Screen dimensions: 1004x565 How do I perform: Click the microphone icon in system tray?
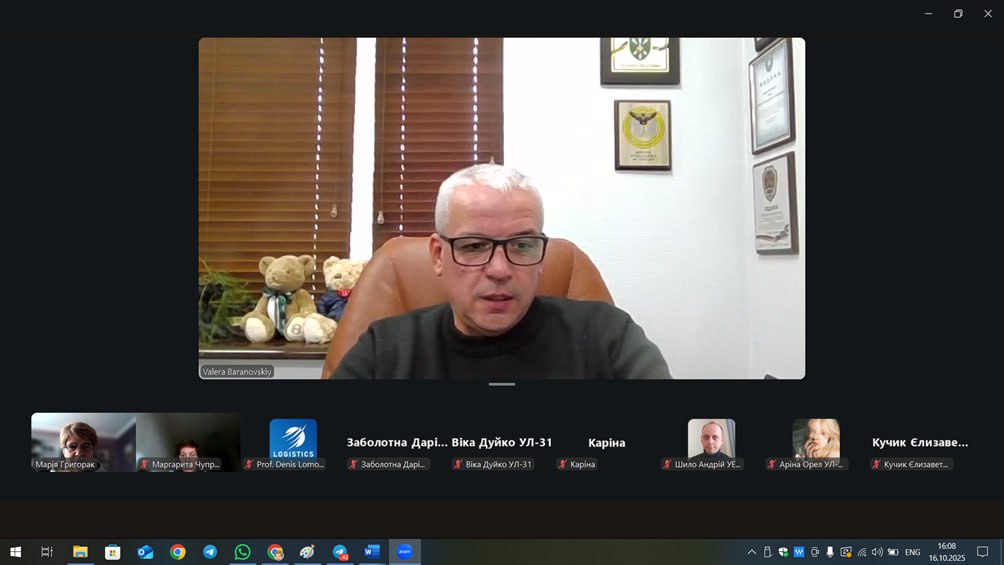[x=830, y=552]
